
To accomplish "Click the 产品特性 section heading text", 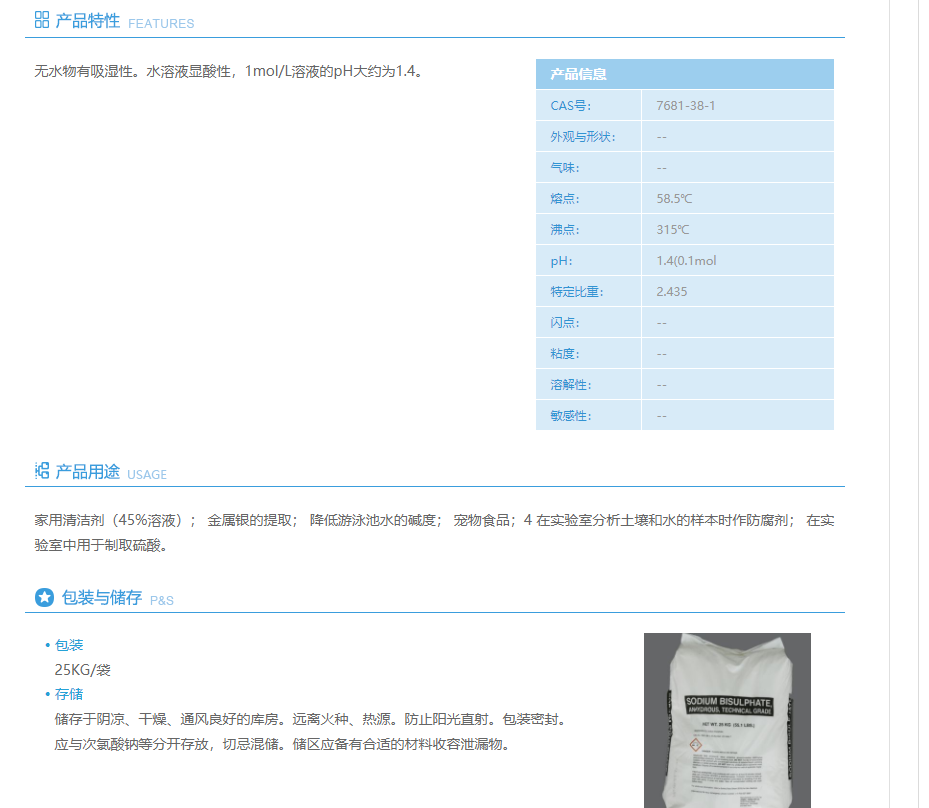I will click(x=88, y=21).
